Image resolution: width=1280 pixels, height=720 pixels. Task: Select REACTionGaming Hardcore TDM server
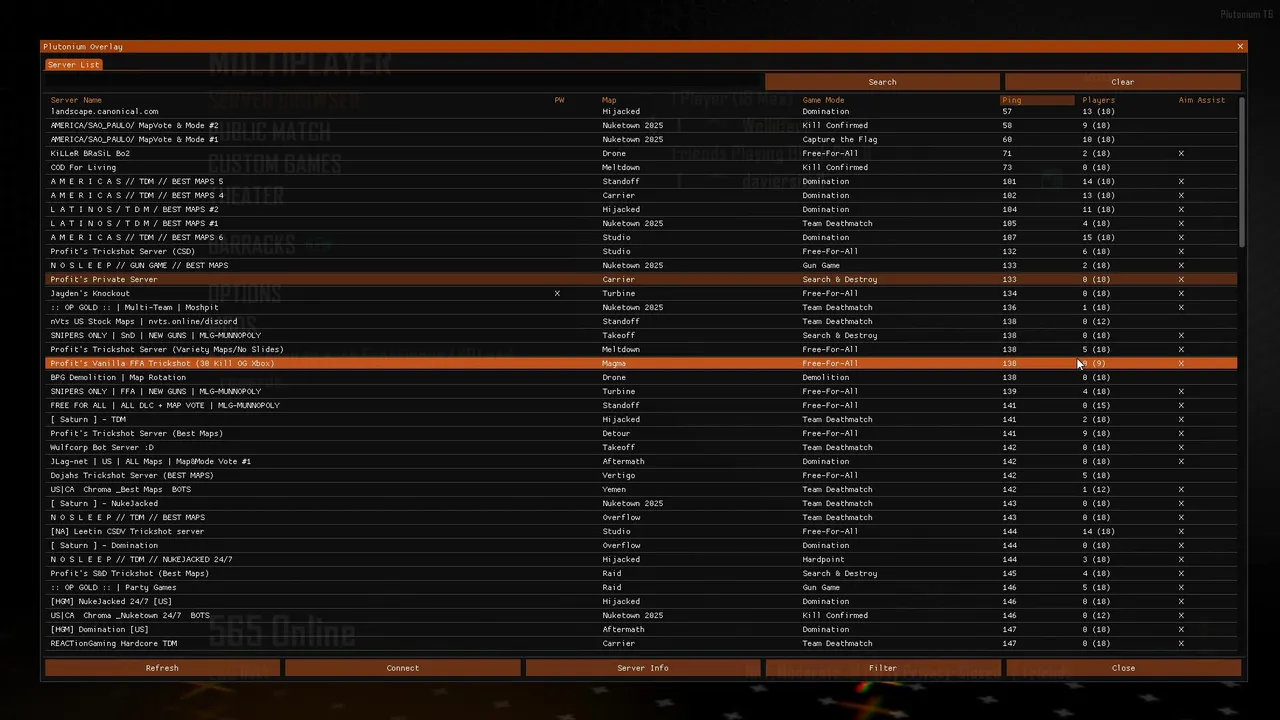(641, 643)
